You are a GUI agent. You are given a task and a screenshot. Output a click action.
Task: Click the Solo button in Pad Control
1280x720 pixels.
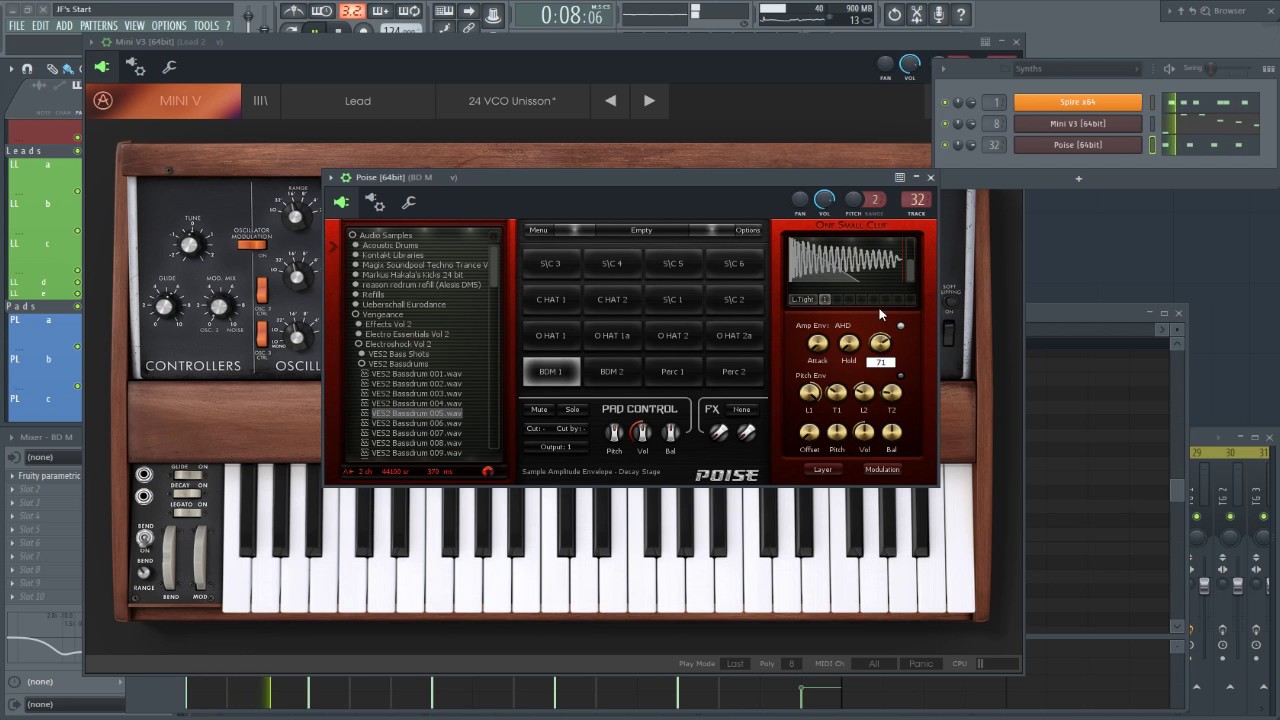[x=572, y=409]
